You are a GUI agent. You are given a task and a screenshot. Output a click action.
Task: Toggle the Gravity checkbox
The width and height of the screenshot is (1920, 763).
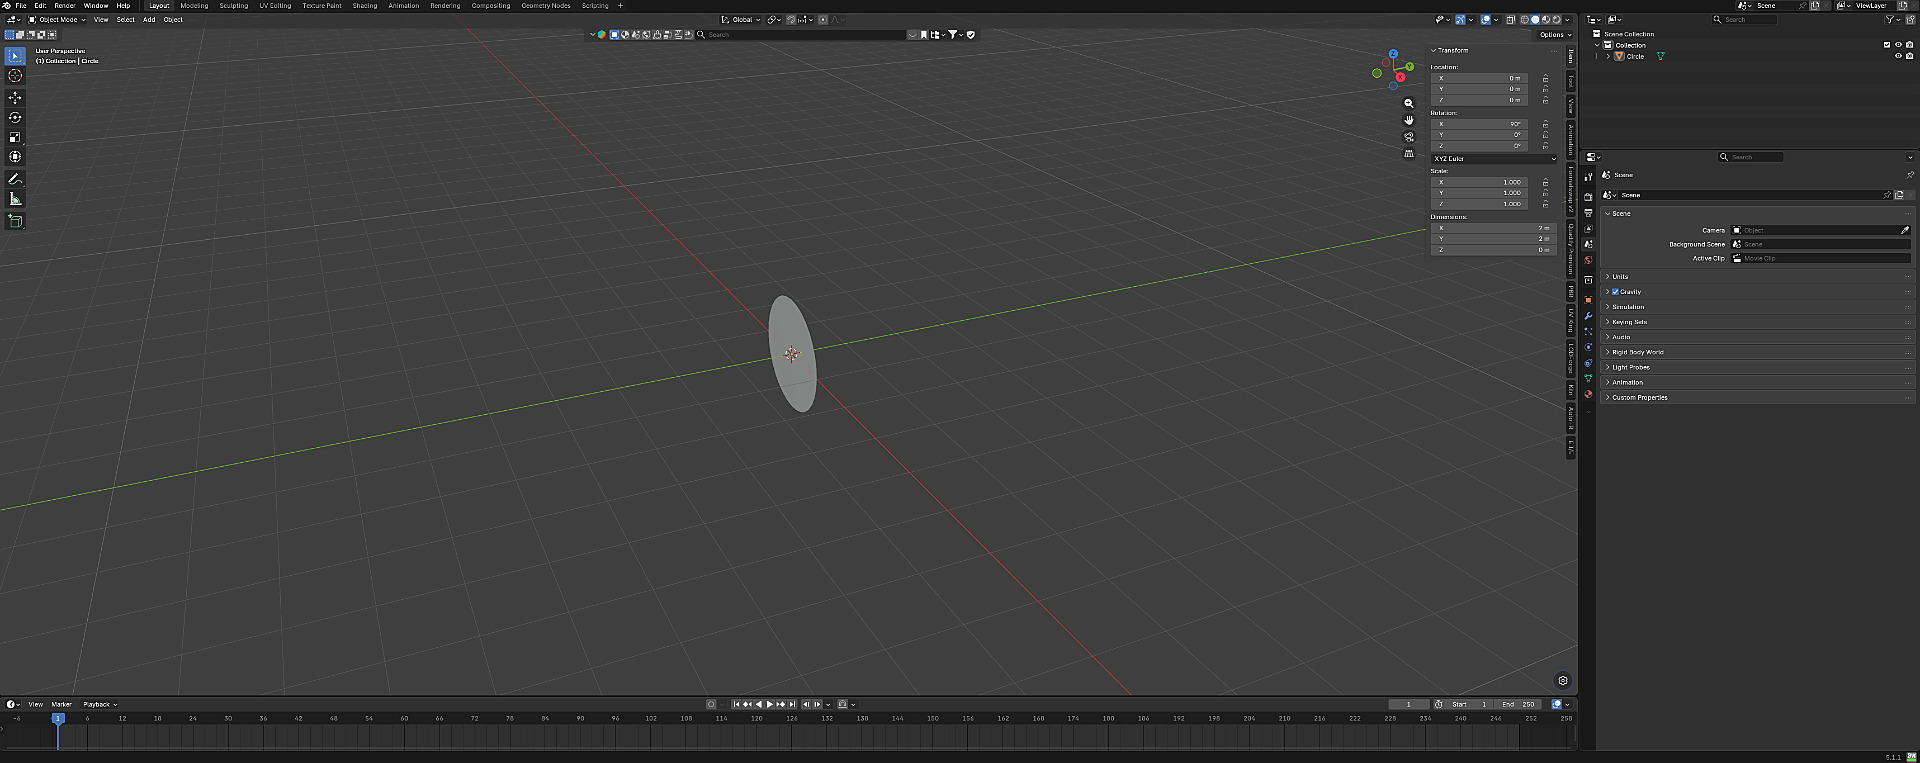click(x=1615, y=292)
